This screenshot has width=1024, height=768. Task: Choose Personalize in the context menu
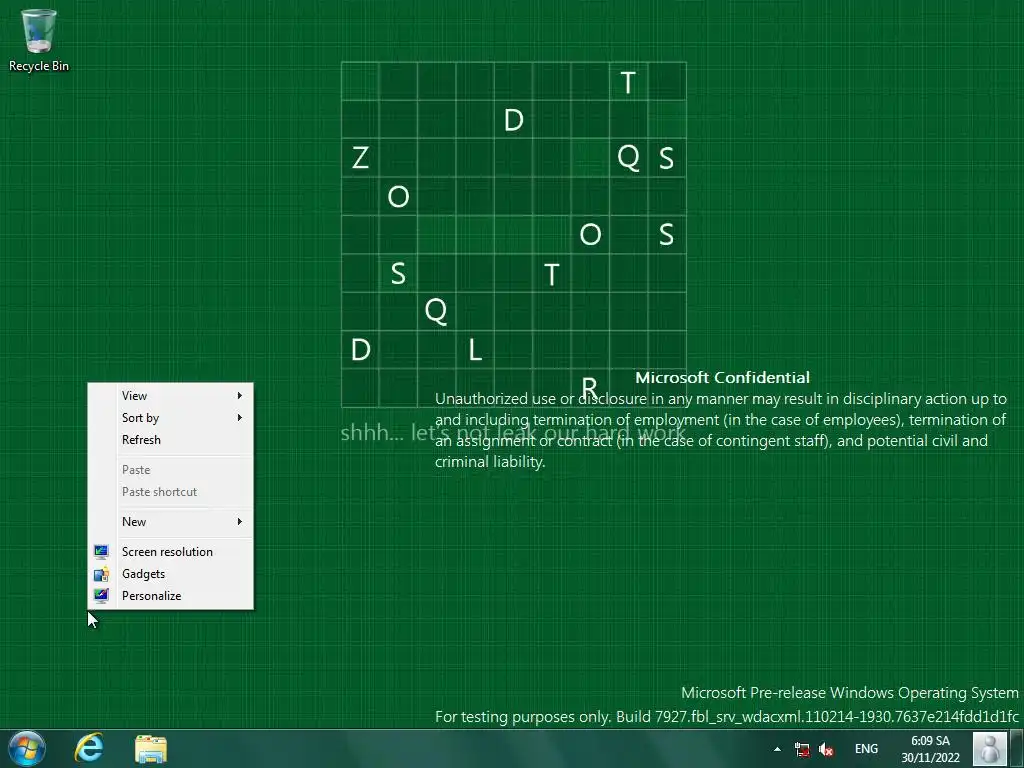[x=170, y=596]
